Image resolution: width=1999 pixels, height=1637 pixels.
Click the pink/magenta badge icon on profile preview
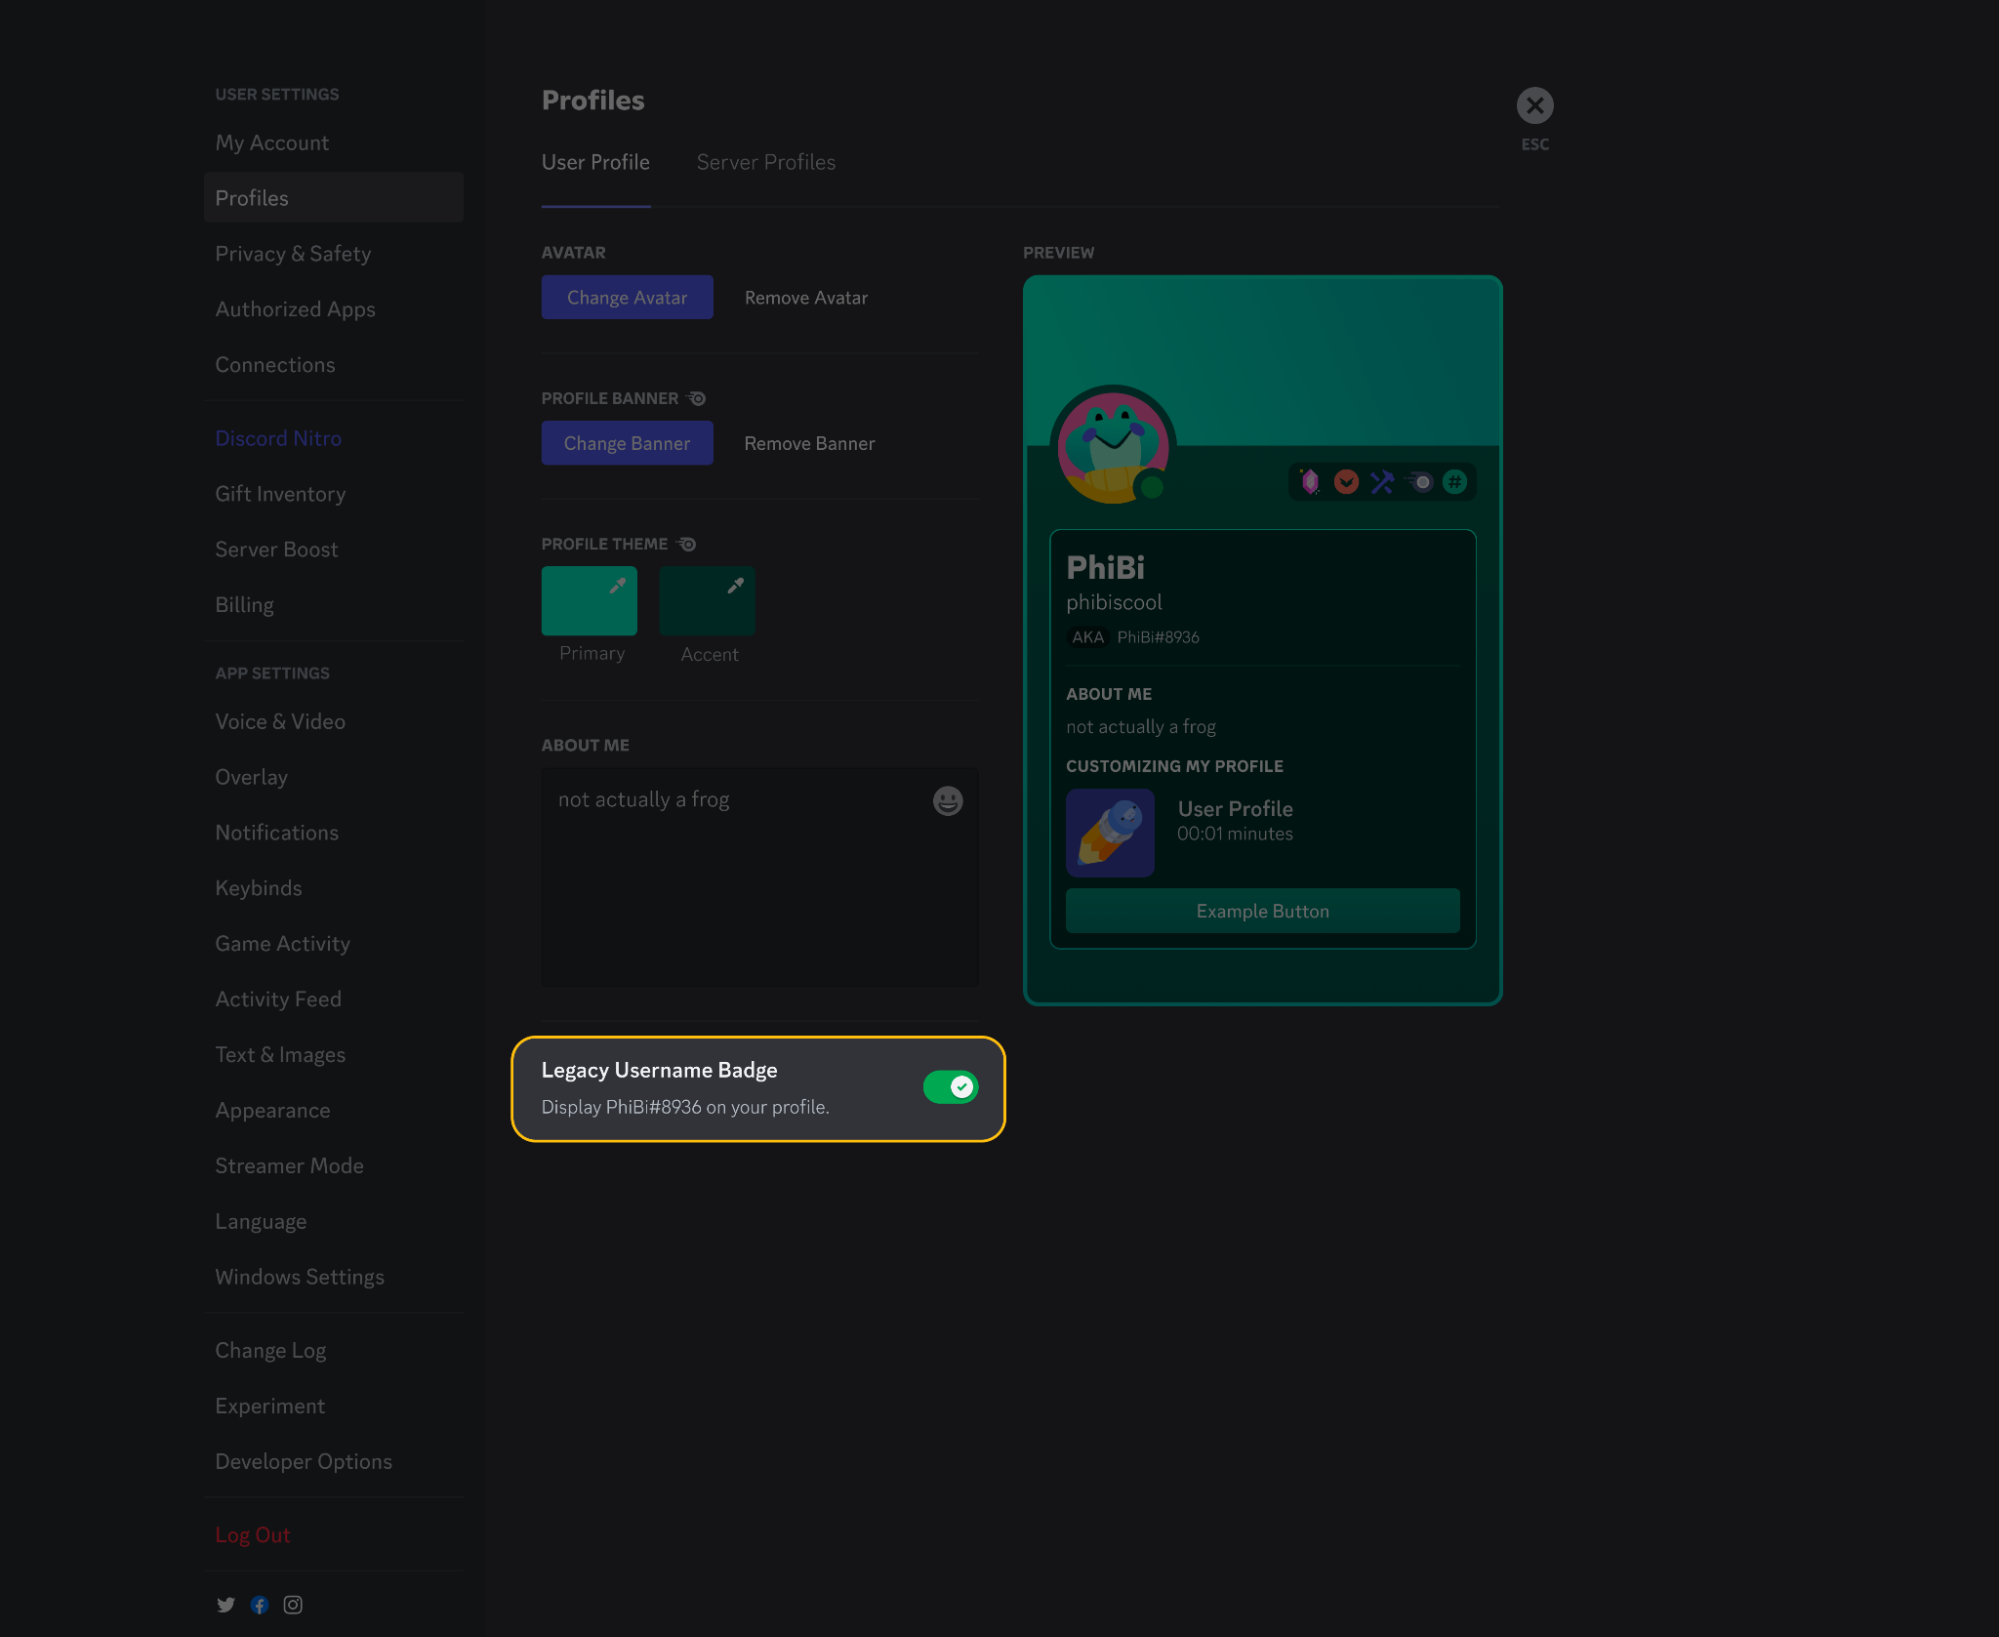(x=1312, y=480)
